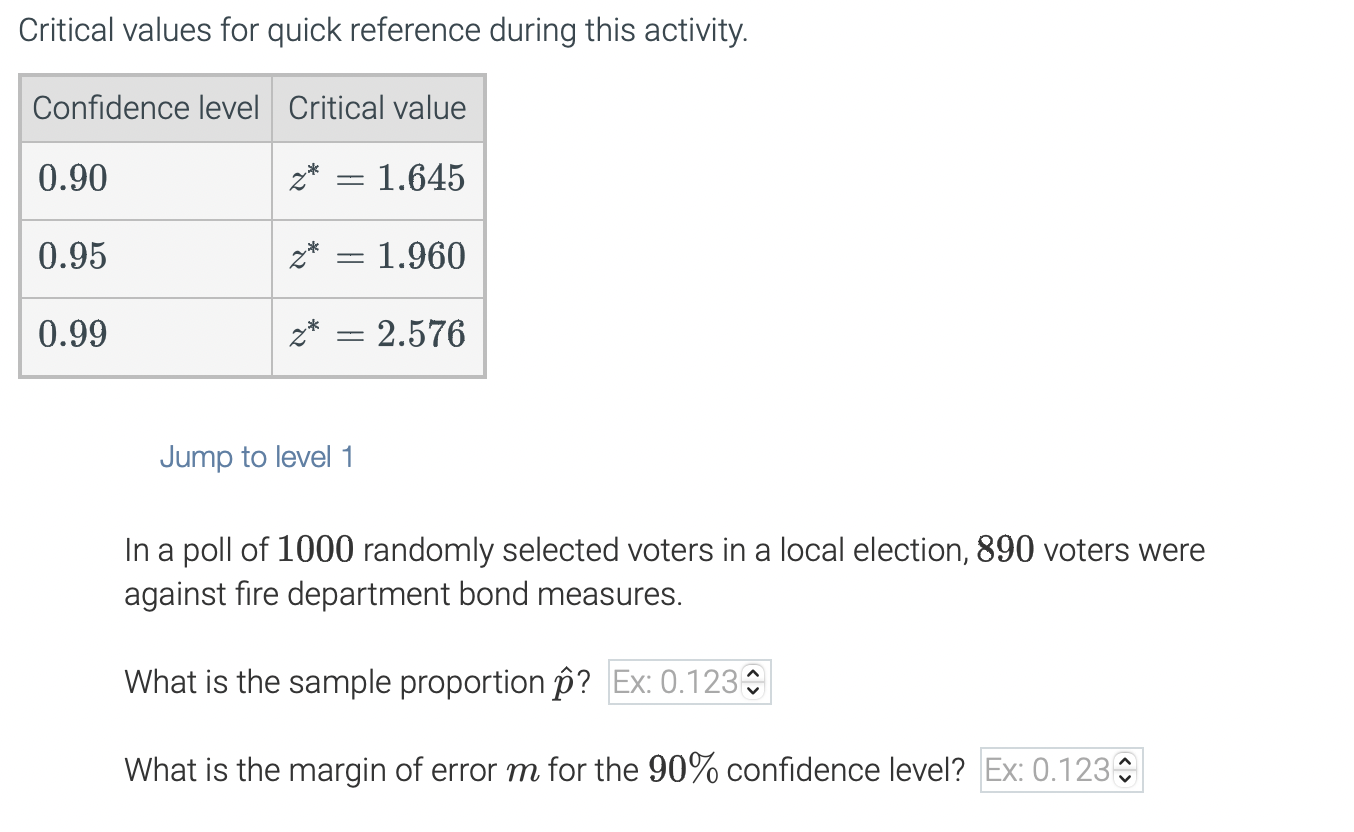
Task: Click the z* = 1.960 critical value cell
Action: pyautogui.click(x=378, y=257)
